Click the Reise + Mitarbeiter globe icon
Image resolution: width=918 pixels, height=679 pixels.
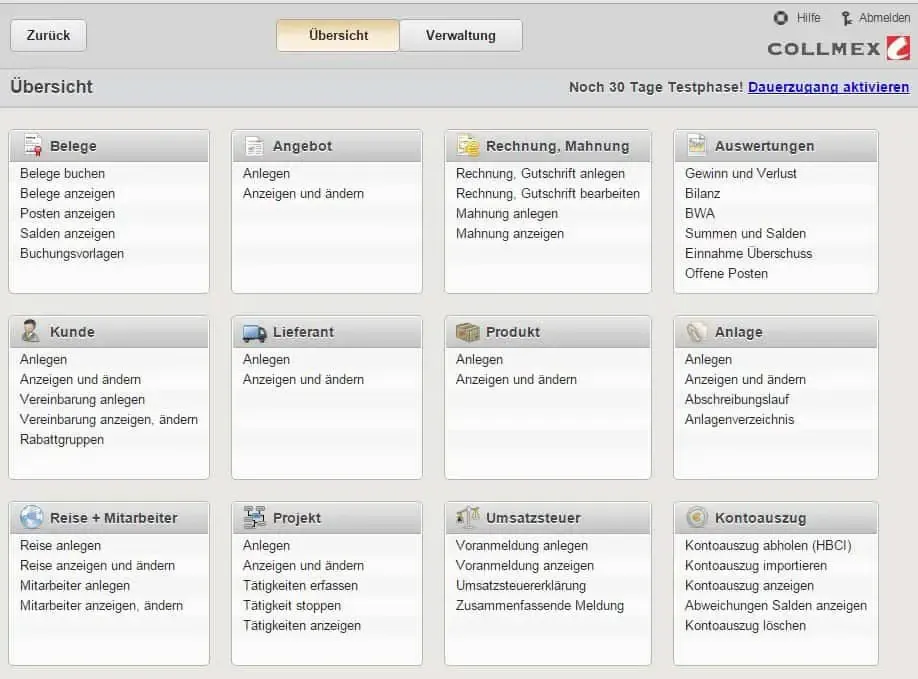click(32, 517)
